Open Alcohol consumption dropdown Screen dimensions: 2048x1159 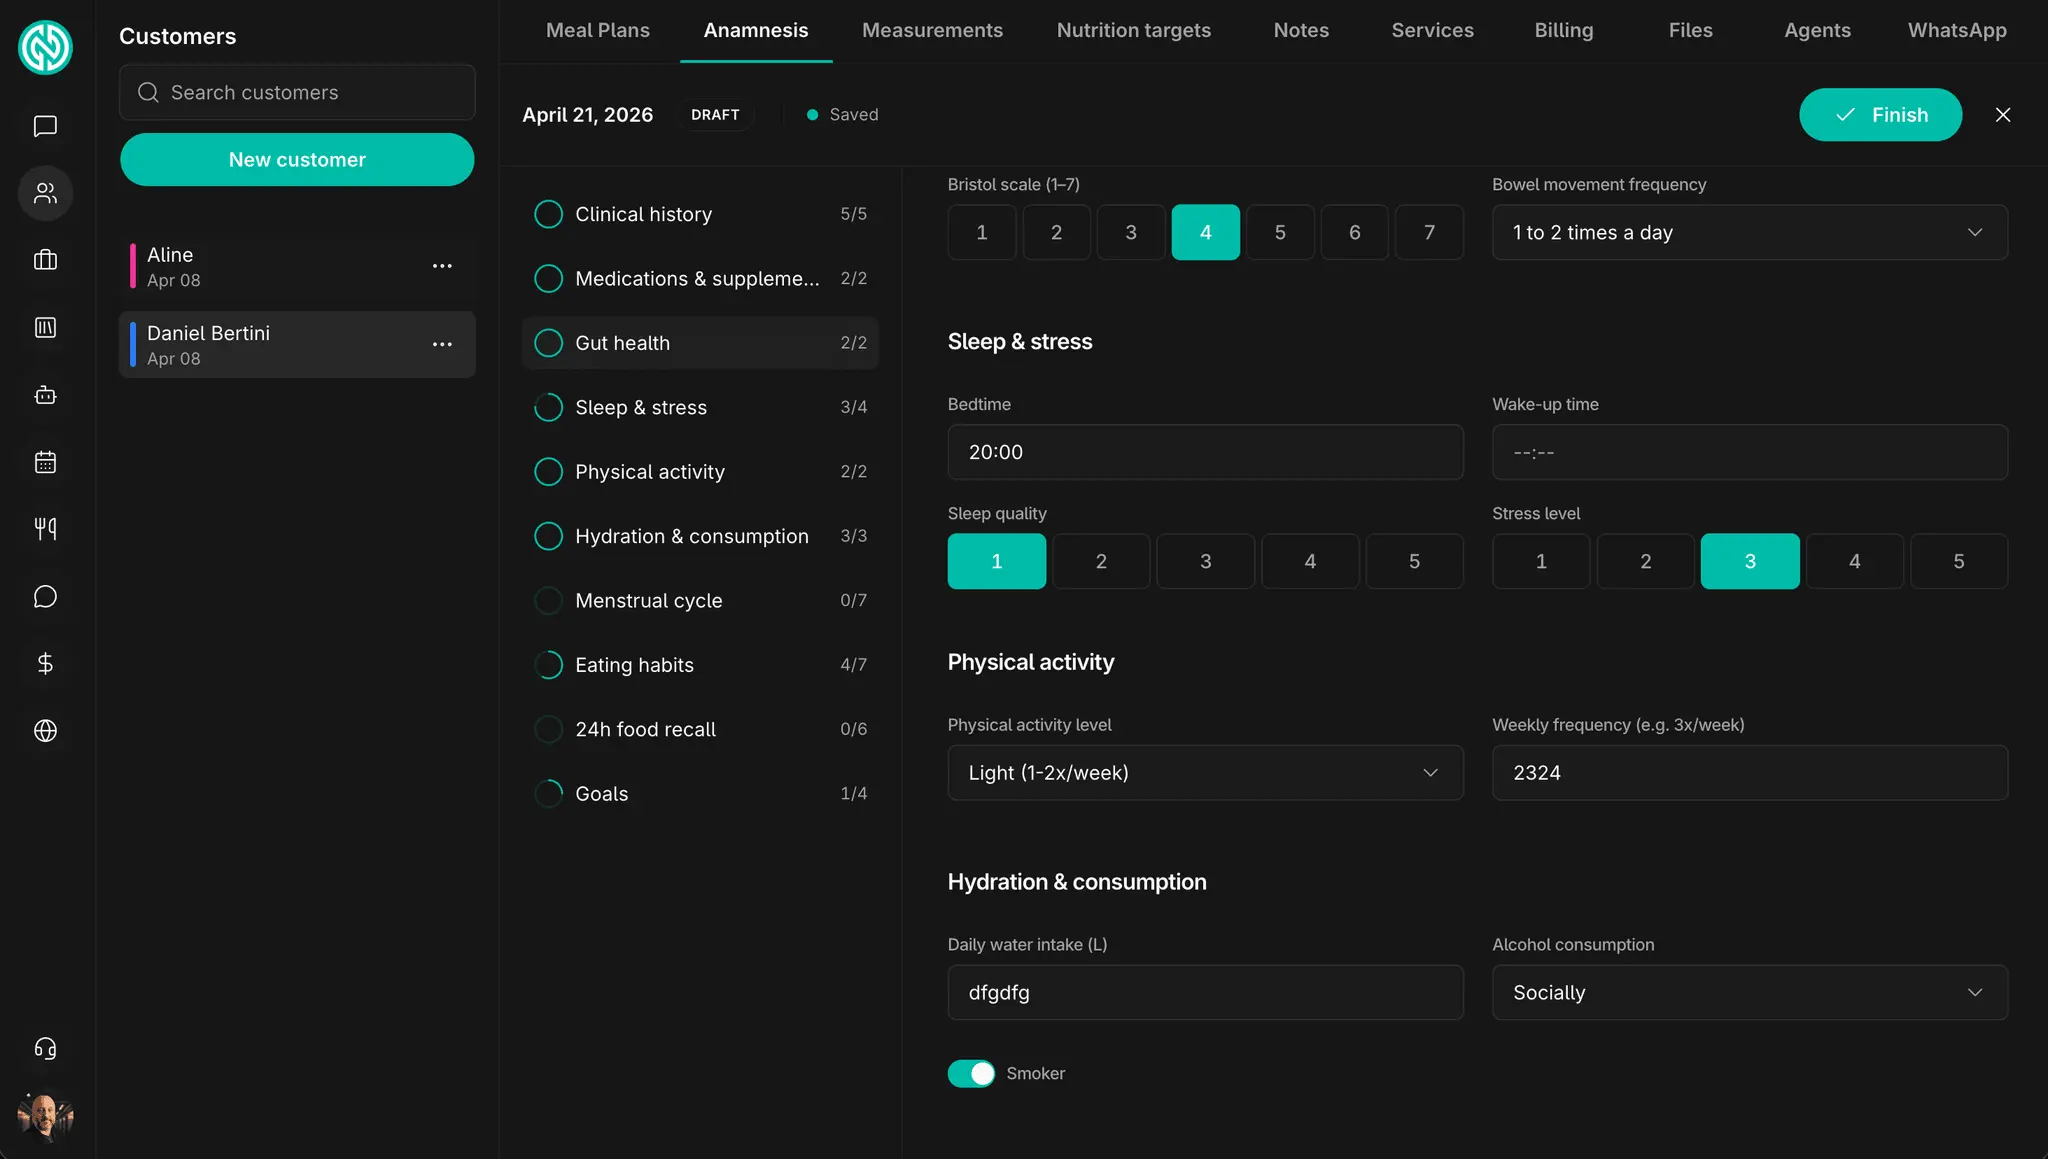[1749, 993]
